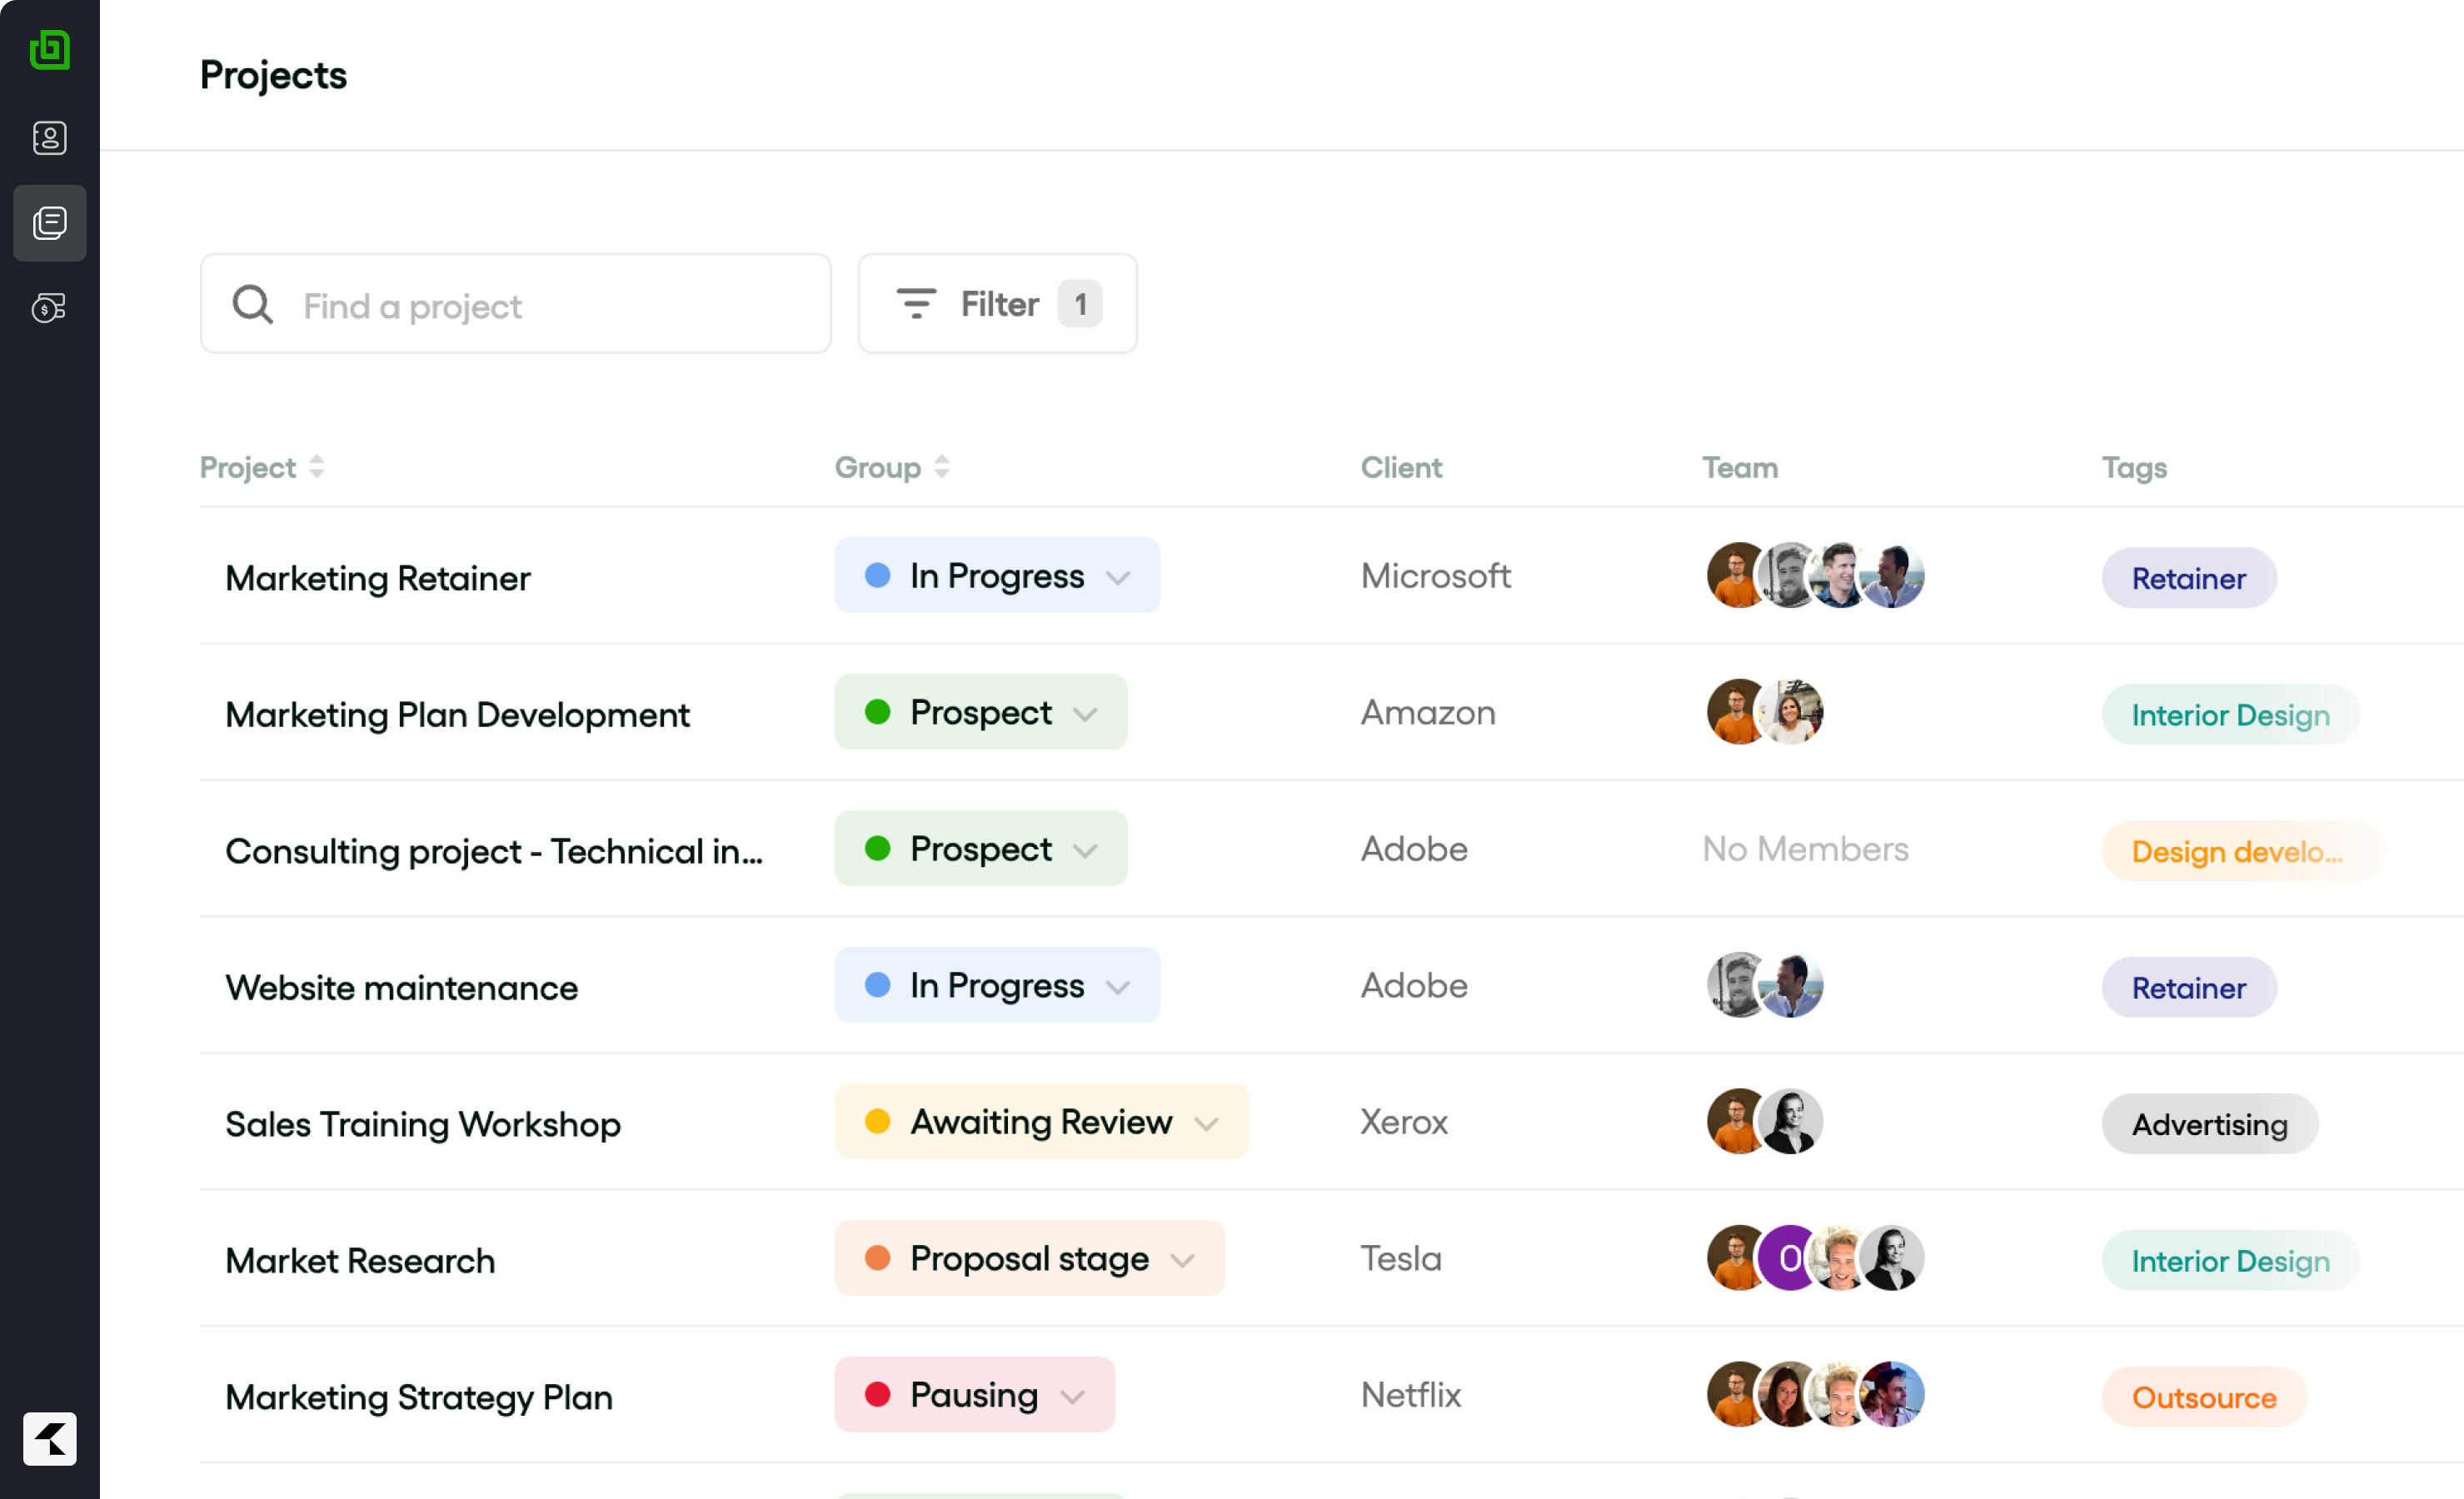
Task: Click the filter lines icon
Action: [x=915, y=303]
